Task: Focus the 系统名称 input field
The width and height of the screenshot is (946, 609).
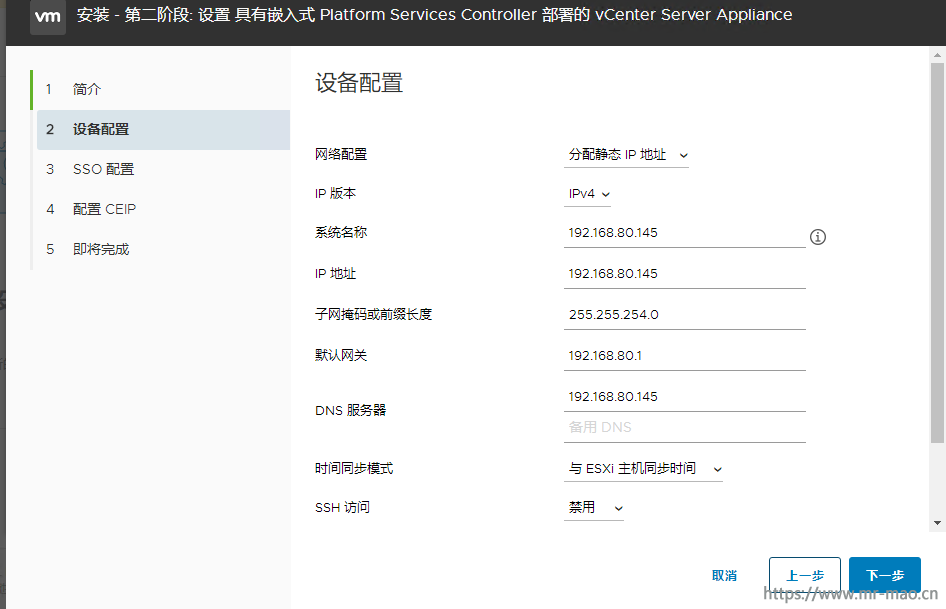Action: (x=685, y=234)
